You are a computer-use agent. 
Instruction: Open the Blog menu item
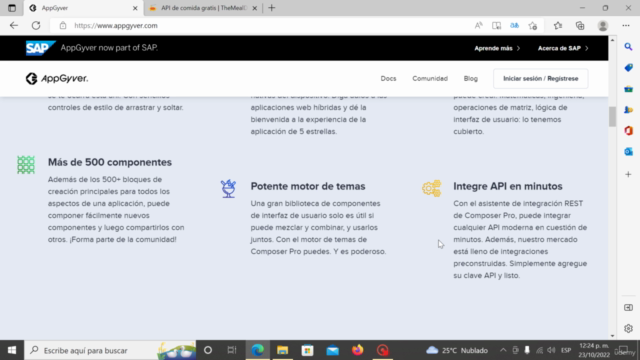471,78
